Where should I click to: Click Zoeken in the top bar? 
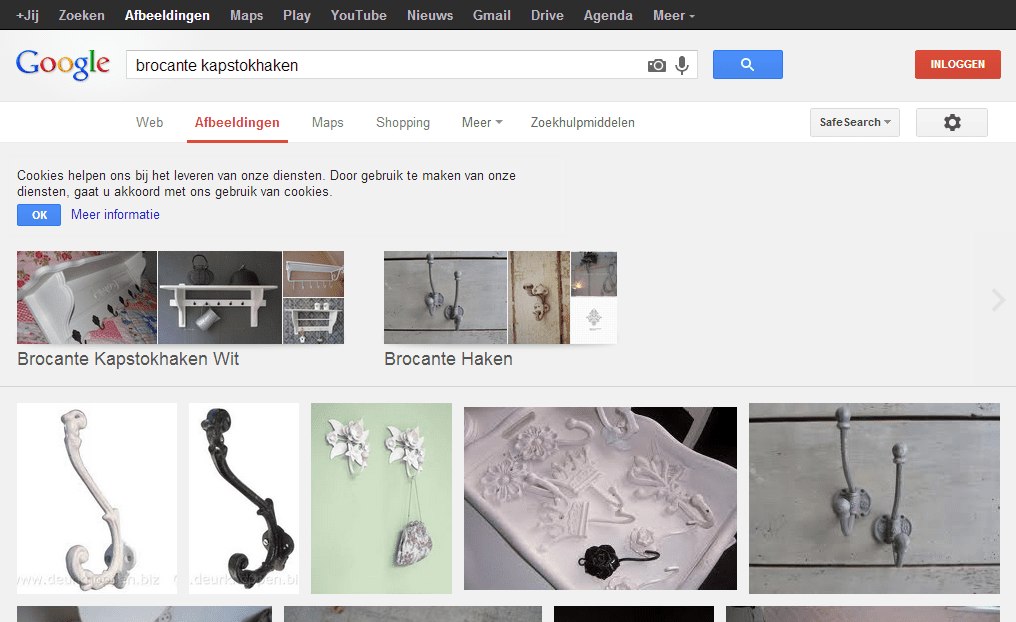(82, 16)
